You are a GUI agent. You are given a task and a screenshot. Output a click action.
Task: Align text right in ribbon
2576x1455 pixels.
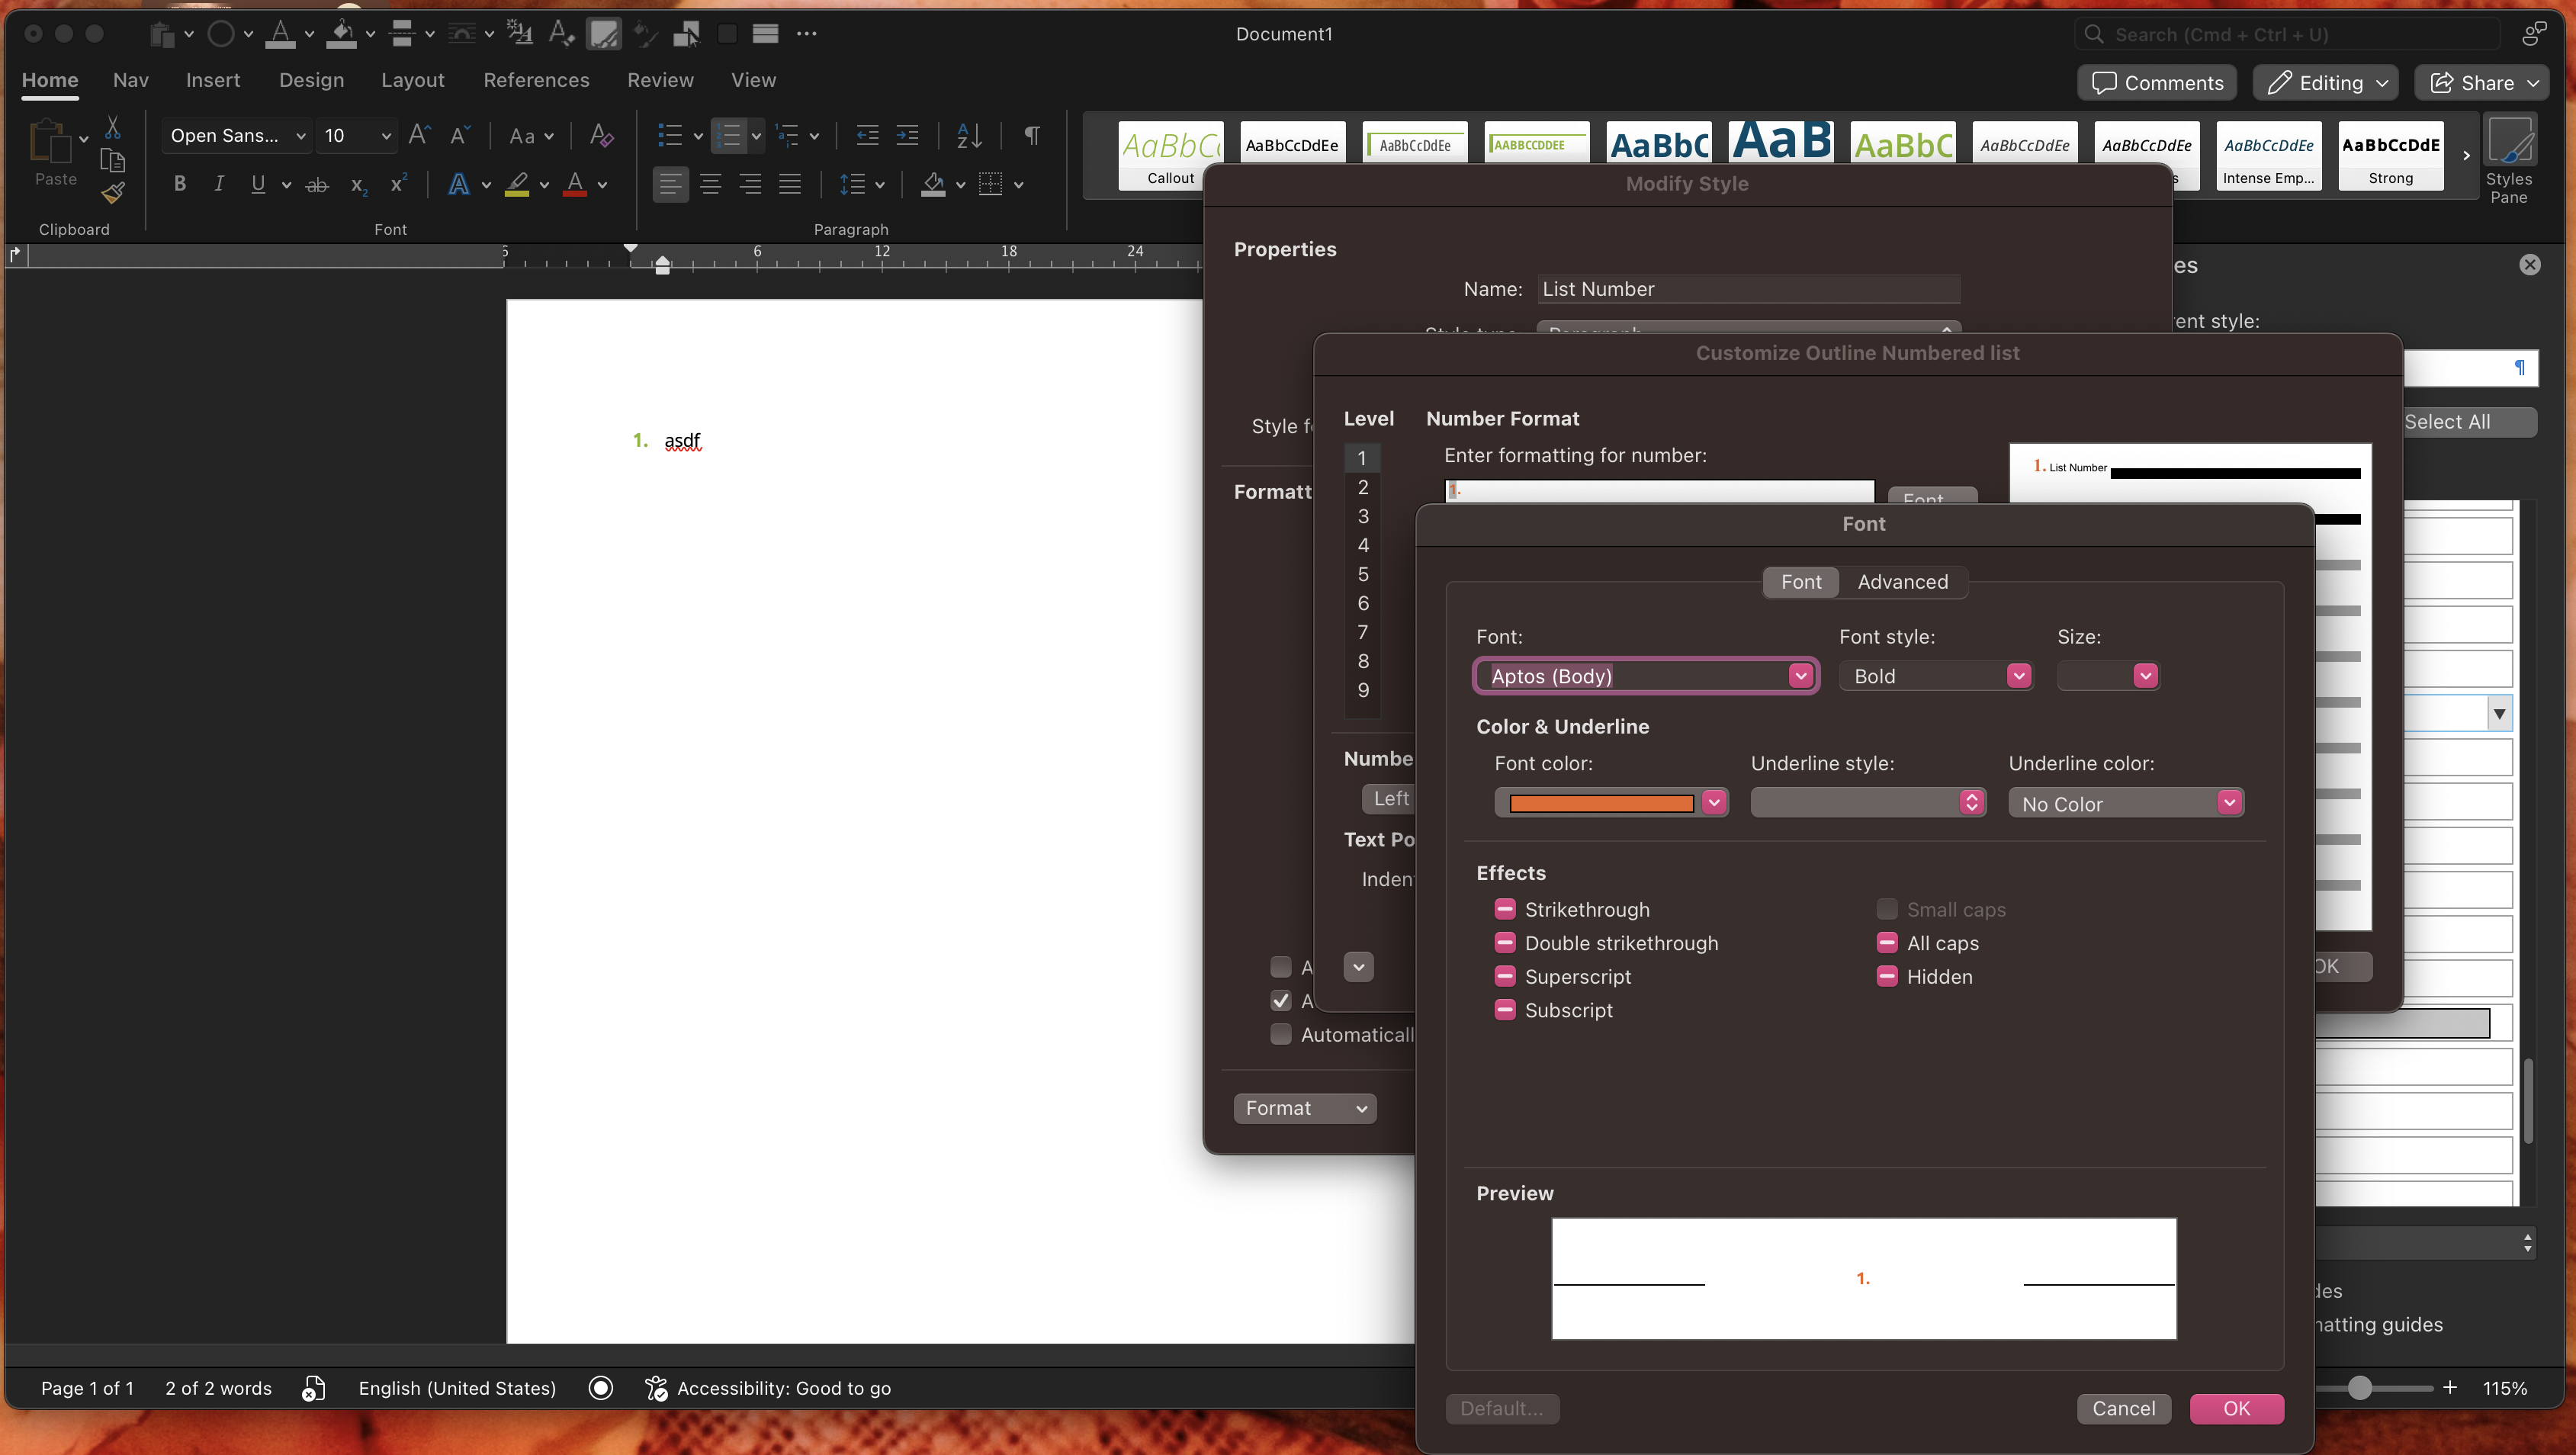(750, 184)
